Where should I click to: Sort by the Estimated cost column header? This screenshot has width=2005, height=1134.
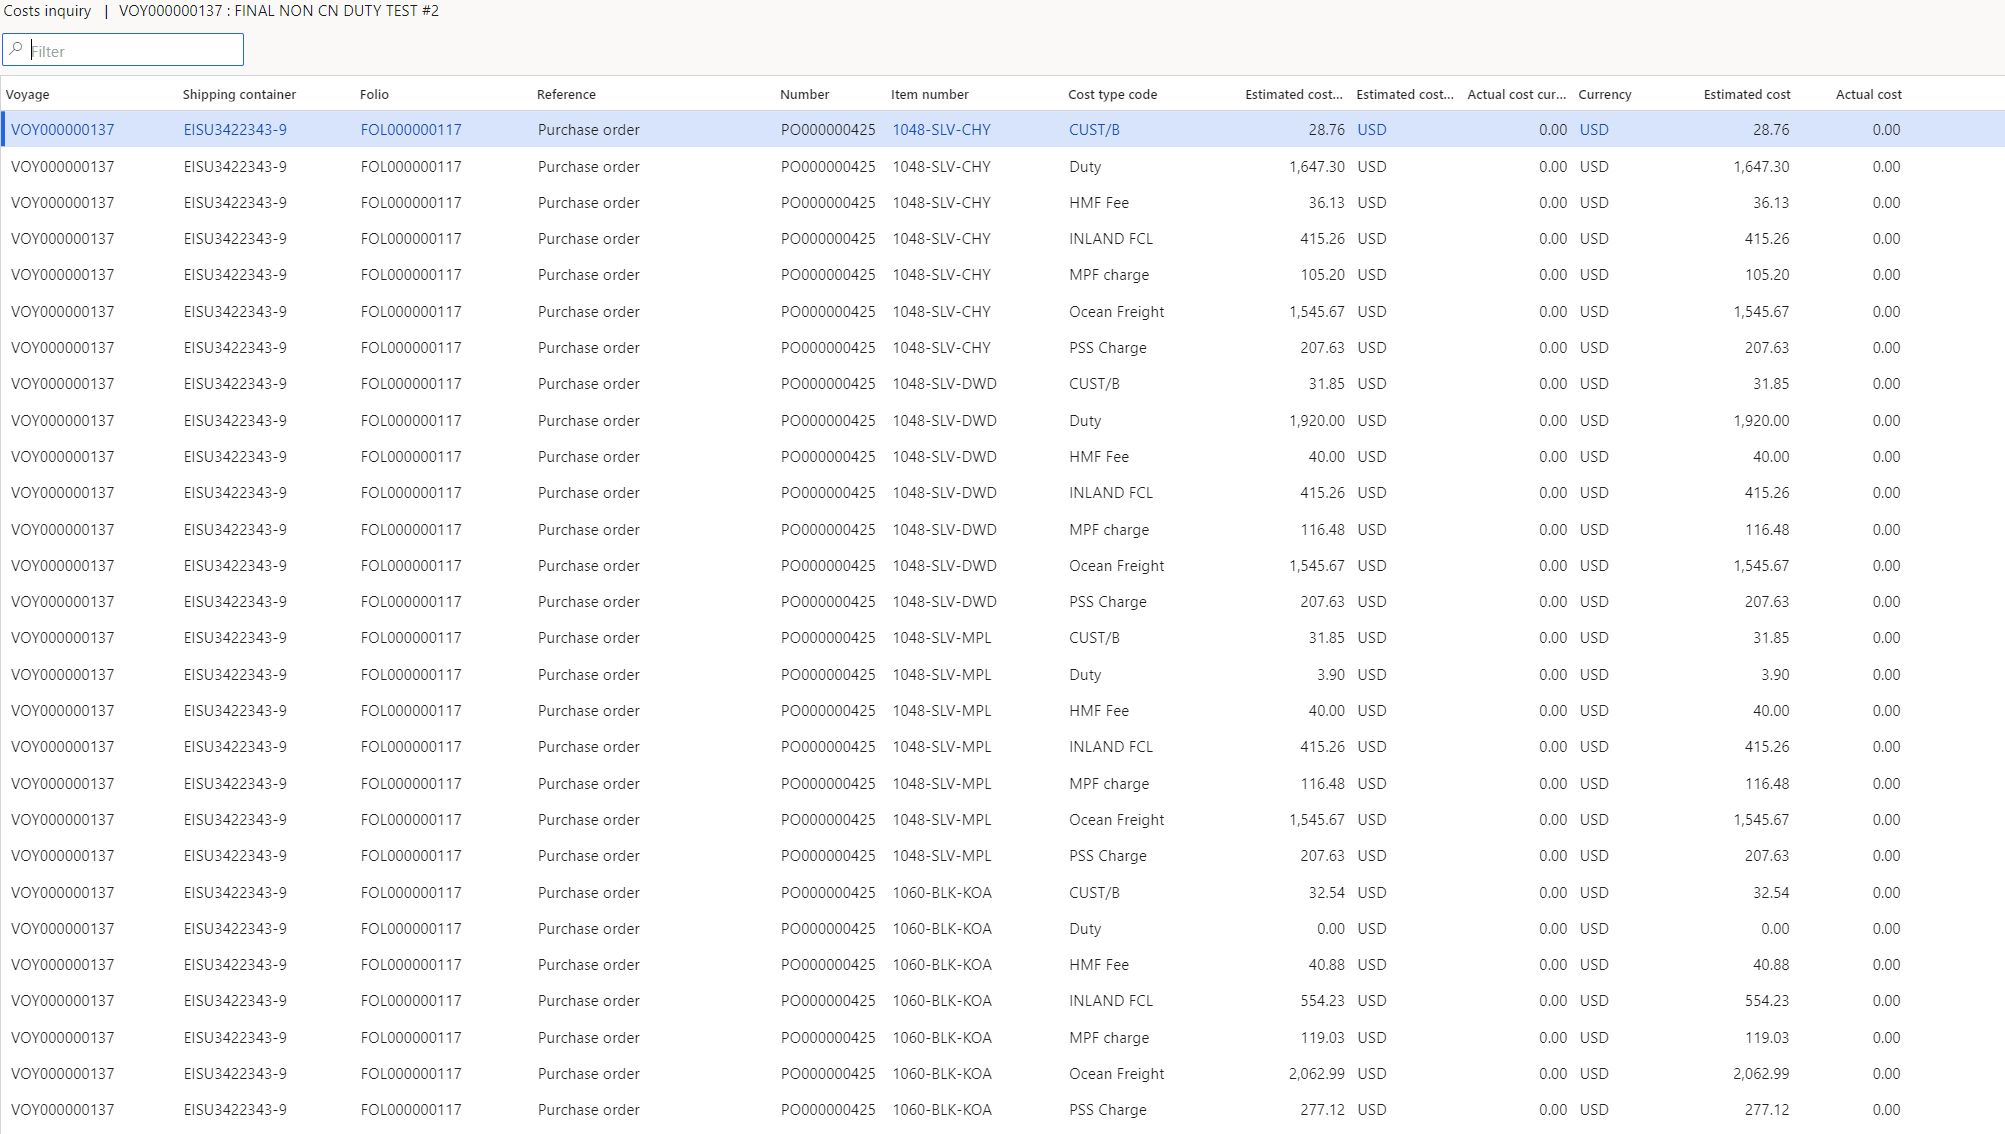1746,94
